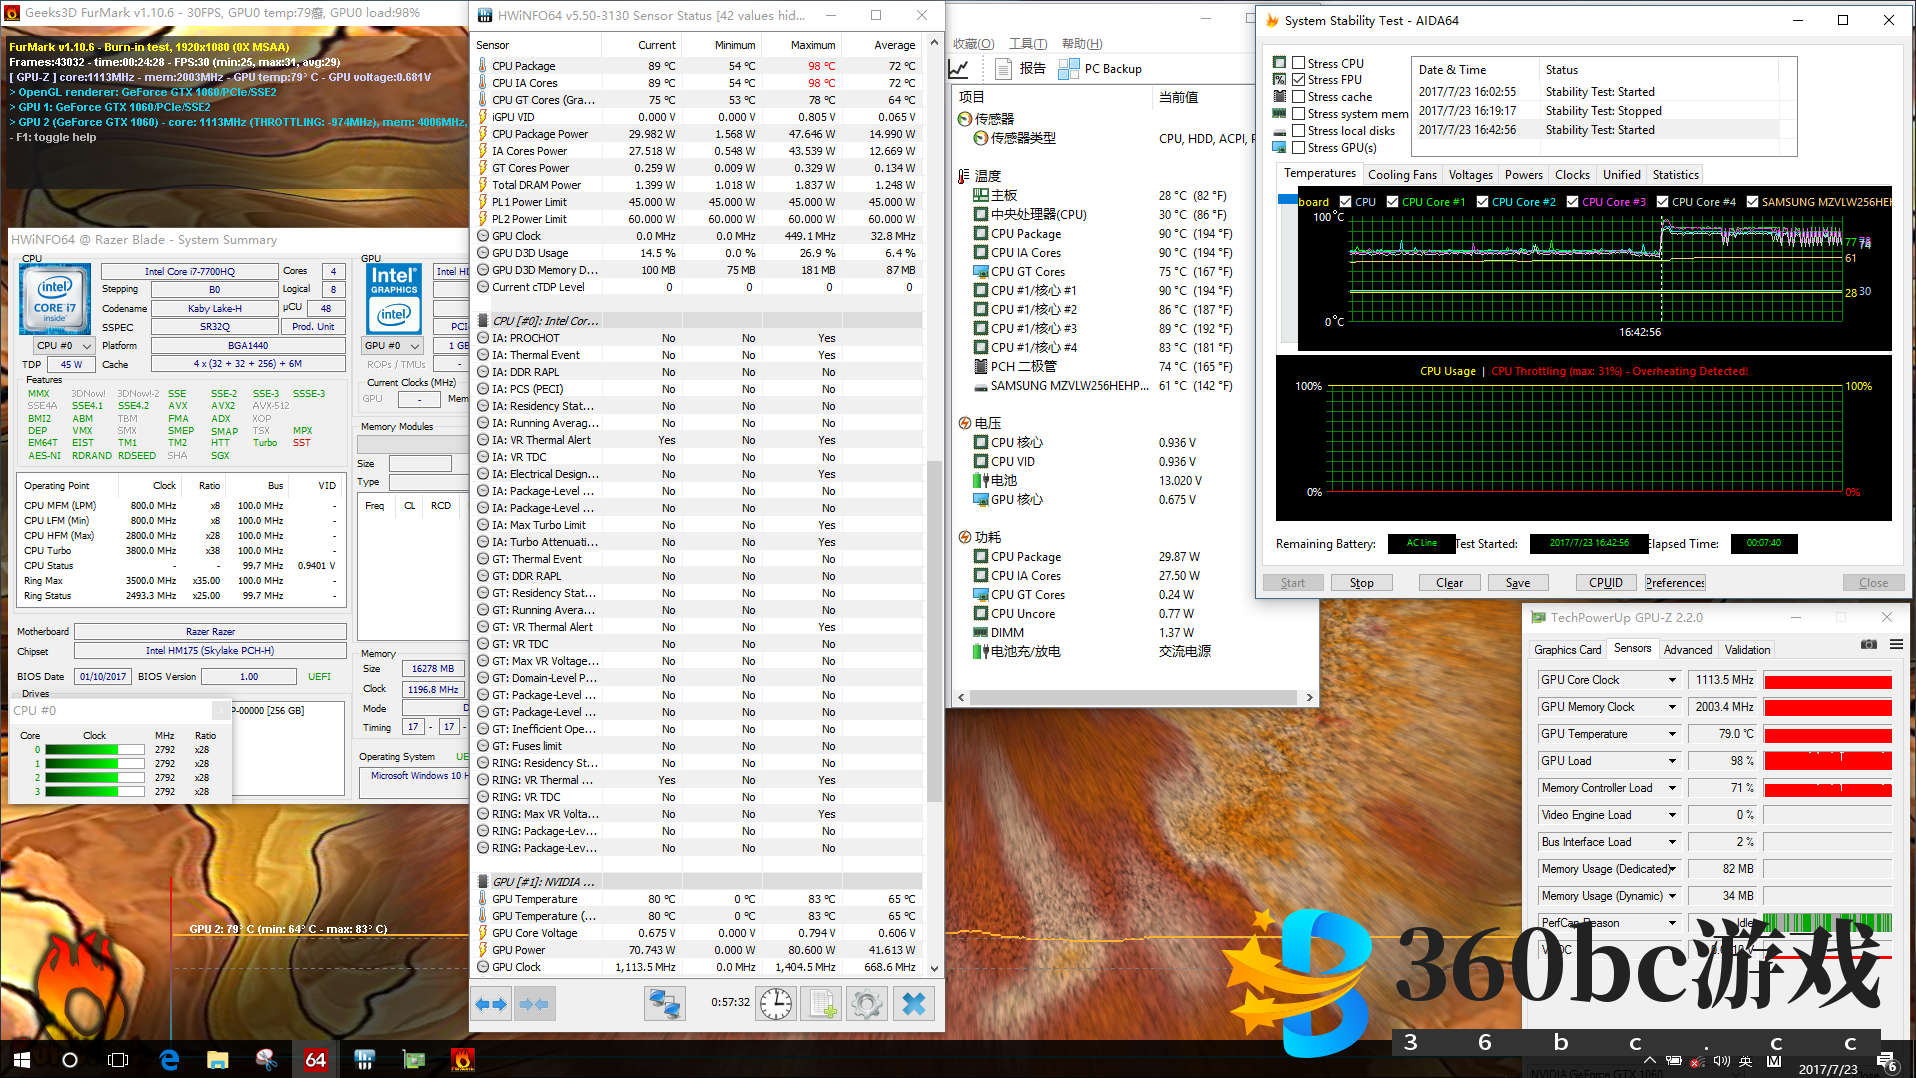Tick the Stress GPU(s) checkbox
Screen dimensions: 1916x1078
[x=1299, y=148]
